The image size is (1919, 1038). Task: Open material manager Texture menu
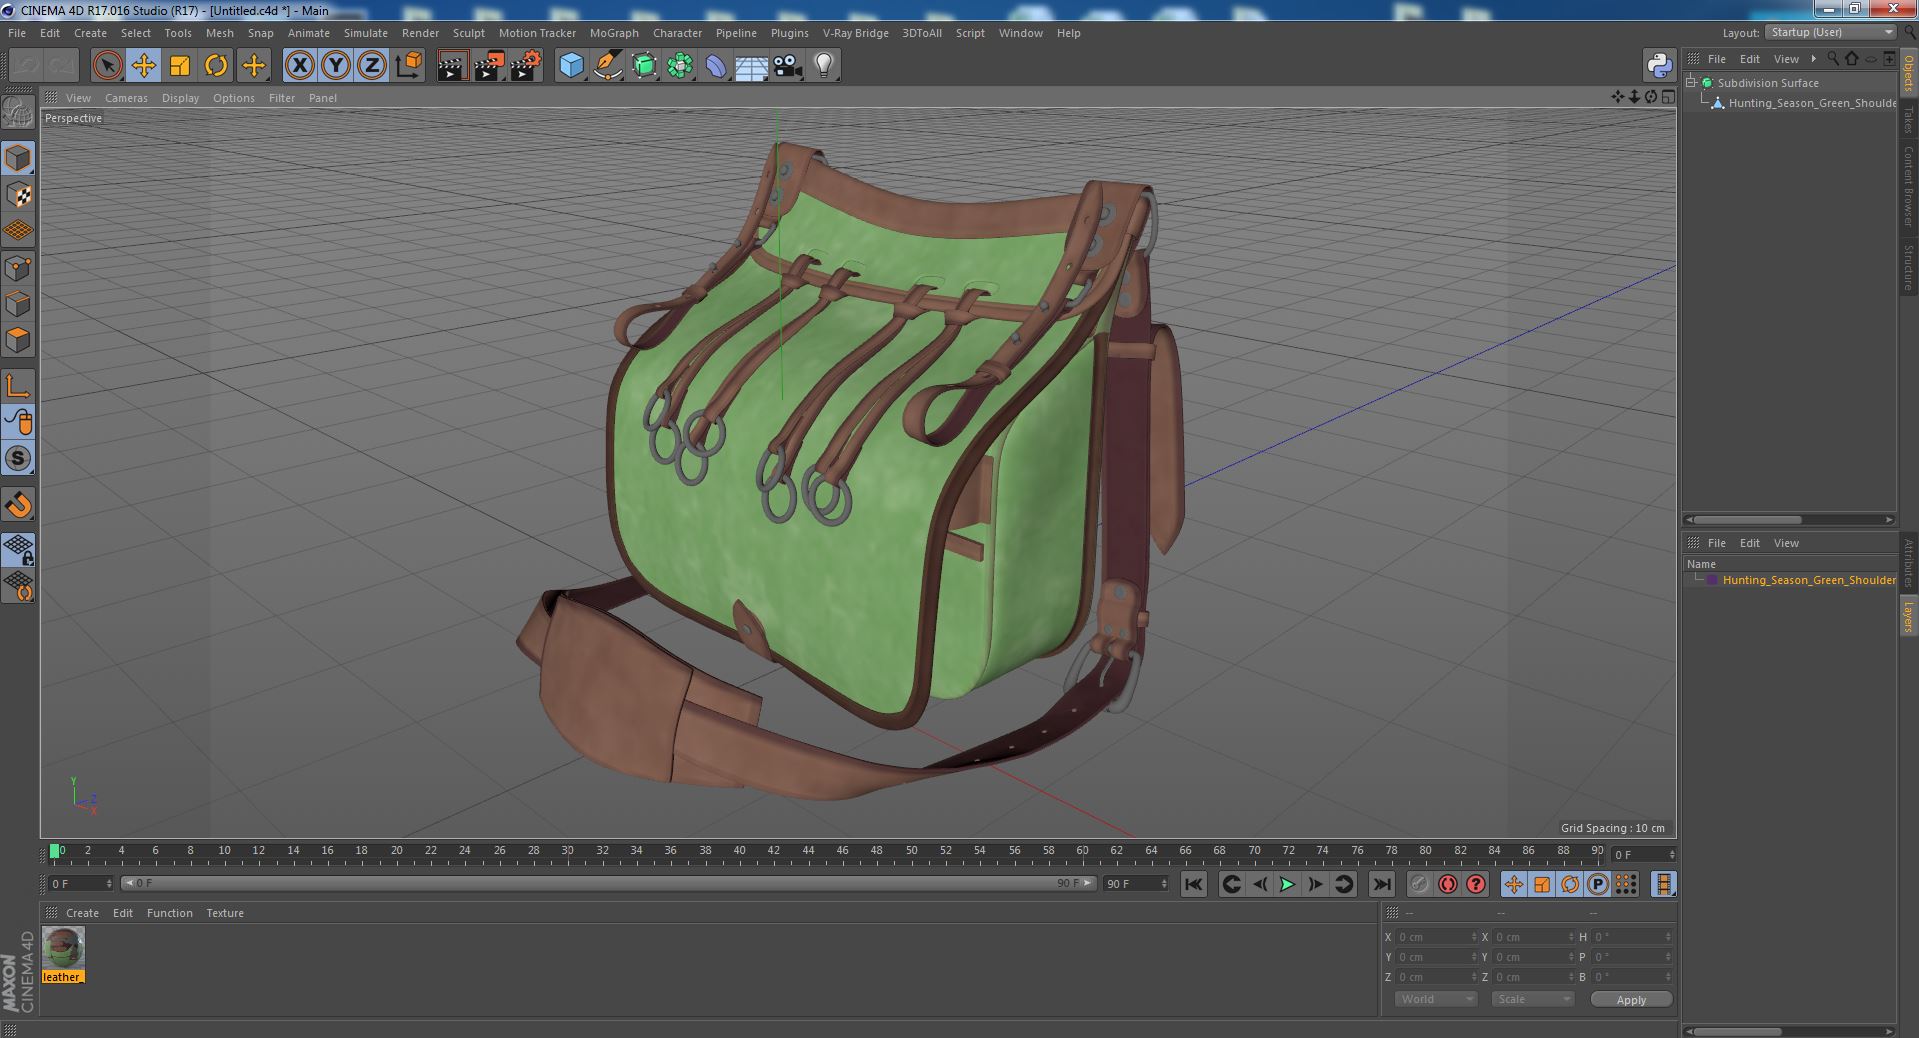[x=225, y=913]
